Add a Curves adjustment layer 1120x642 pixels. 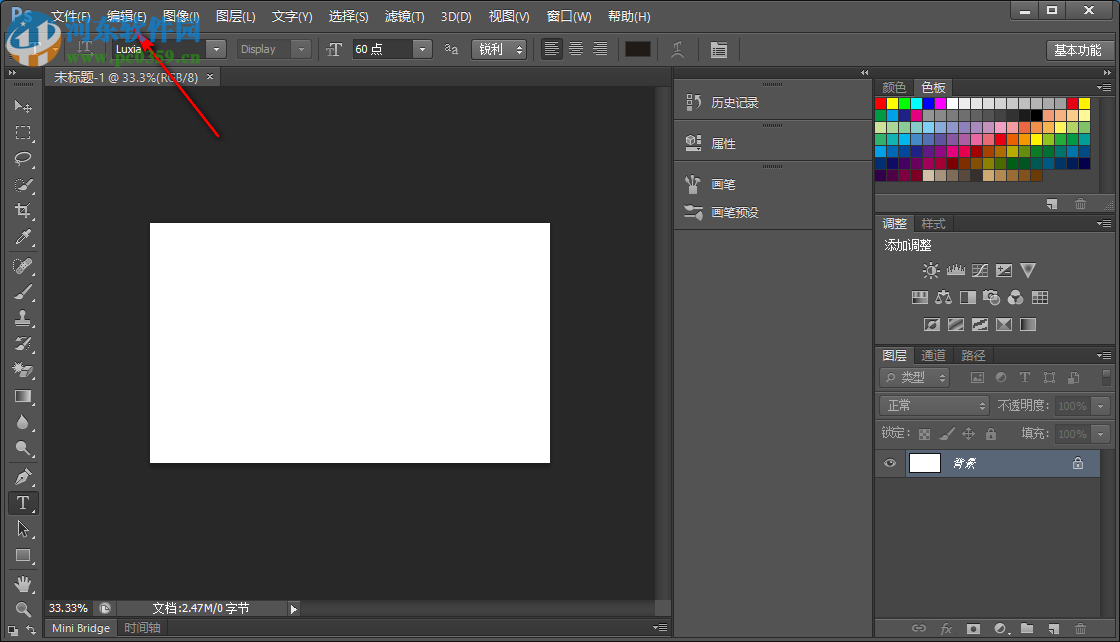(x=980, y=270)
